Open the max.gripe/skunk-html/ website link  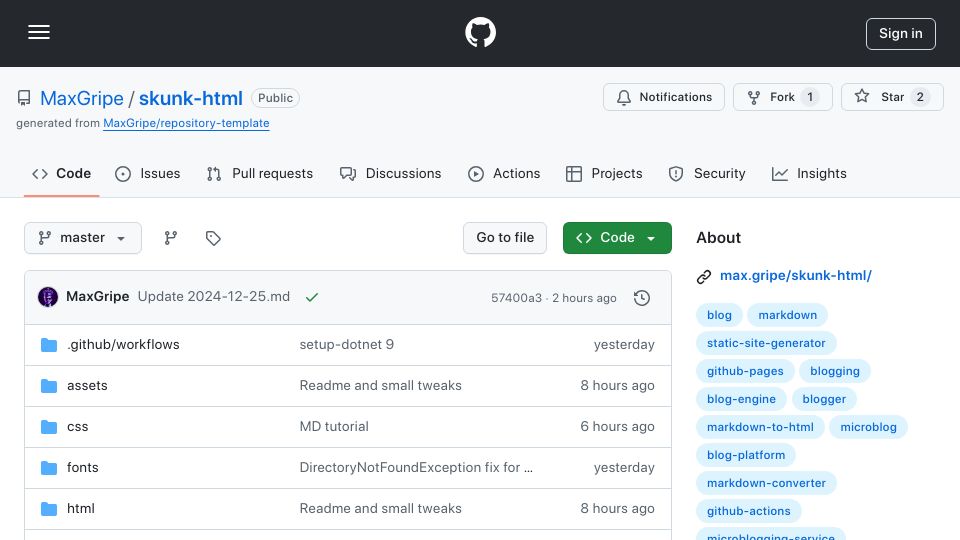pos(795,276)
